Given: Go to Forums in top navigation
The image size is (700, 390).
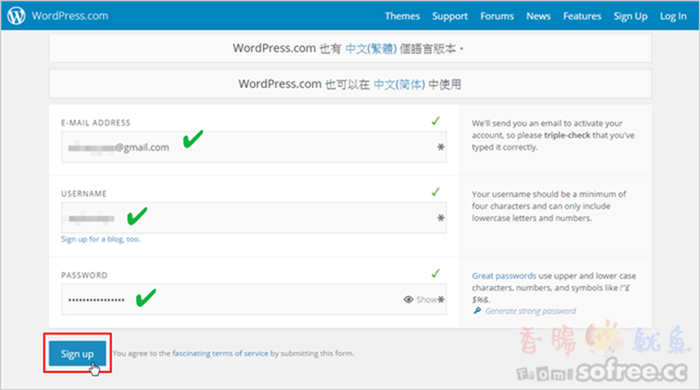Looking at the screenshot, I should pos(497,16).
